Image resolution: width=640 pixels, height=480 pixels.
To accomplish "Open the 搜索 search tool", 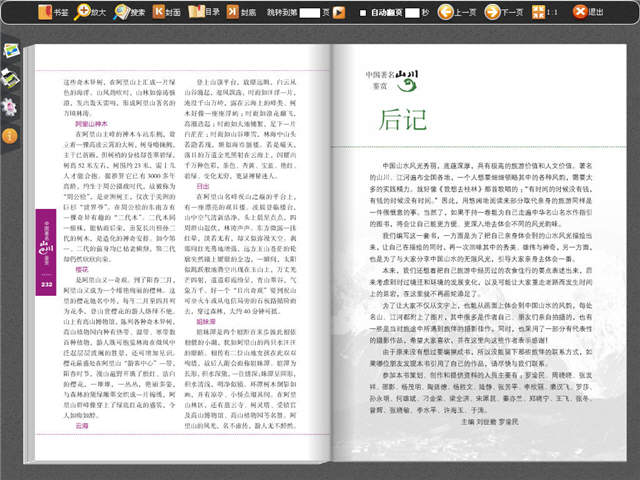I will point(129,12).
